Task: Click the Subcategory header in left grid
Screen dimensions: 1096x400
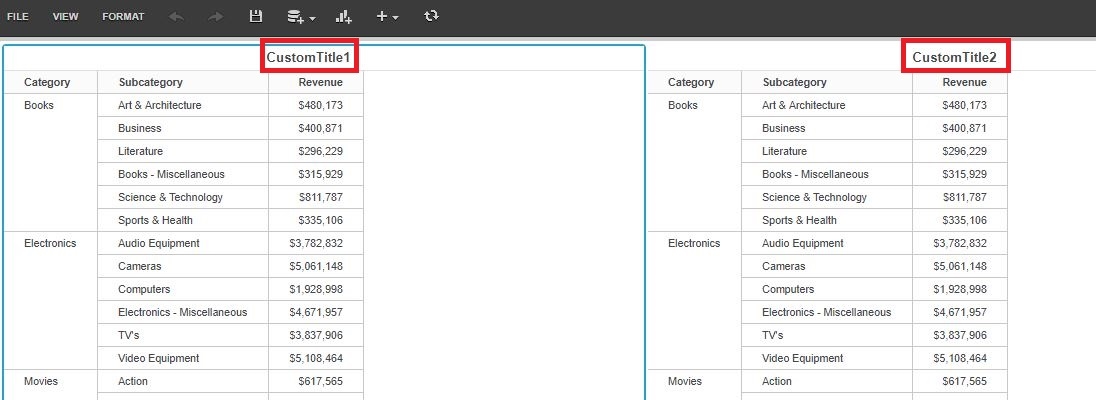Action: (150, 83)
